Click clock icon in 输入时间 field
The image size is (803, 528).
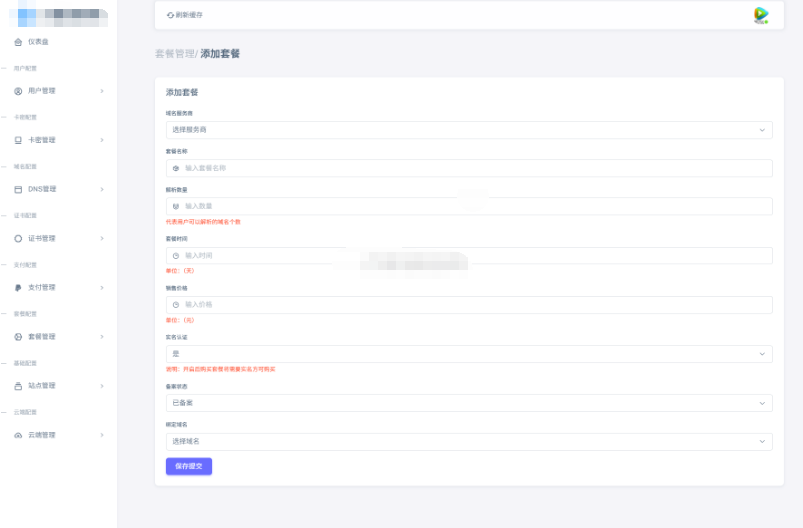[176, 256]
